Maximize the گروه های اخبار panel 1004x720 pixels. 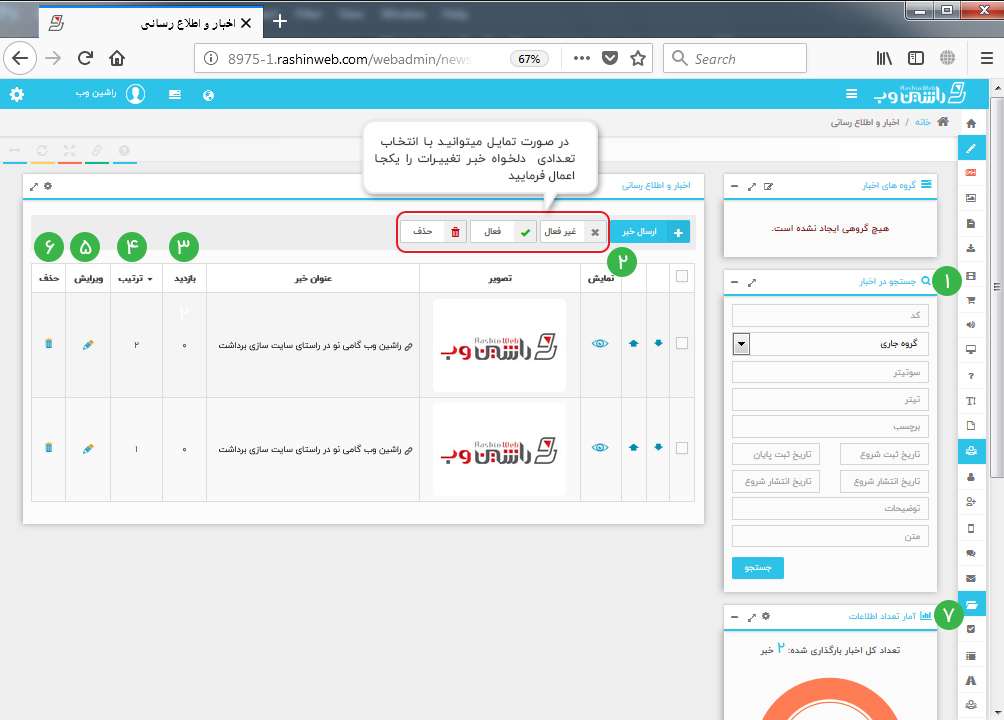tap(752, 186)
